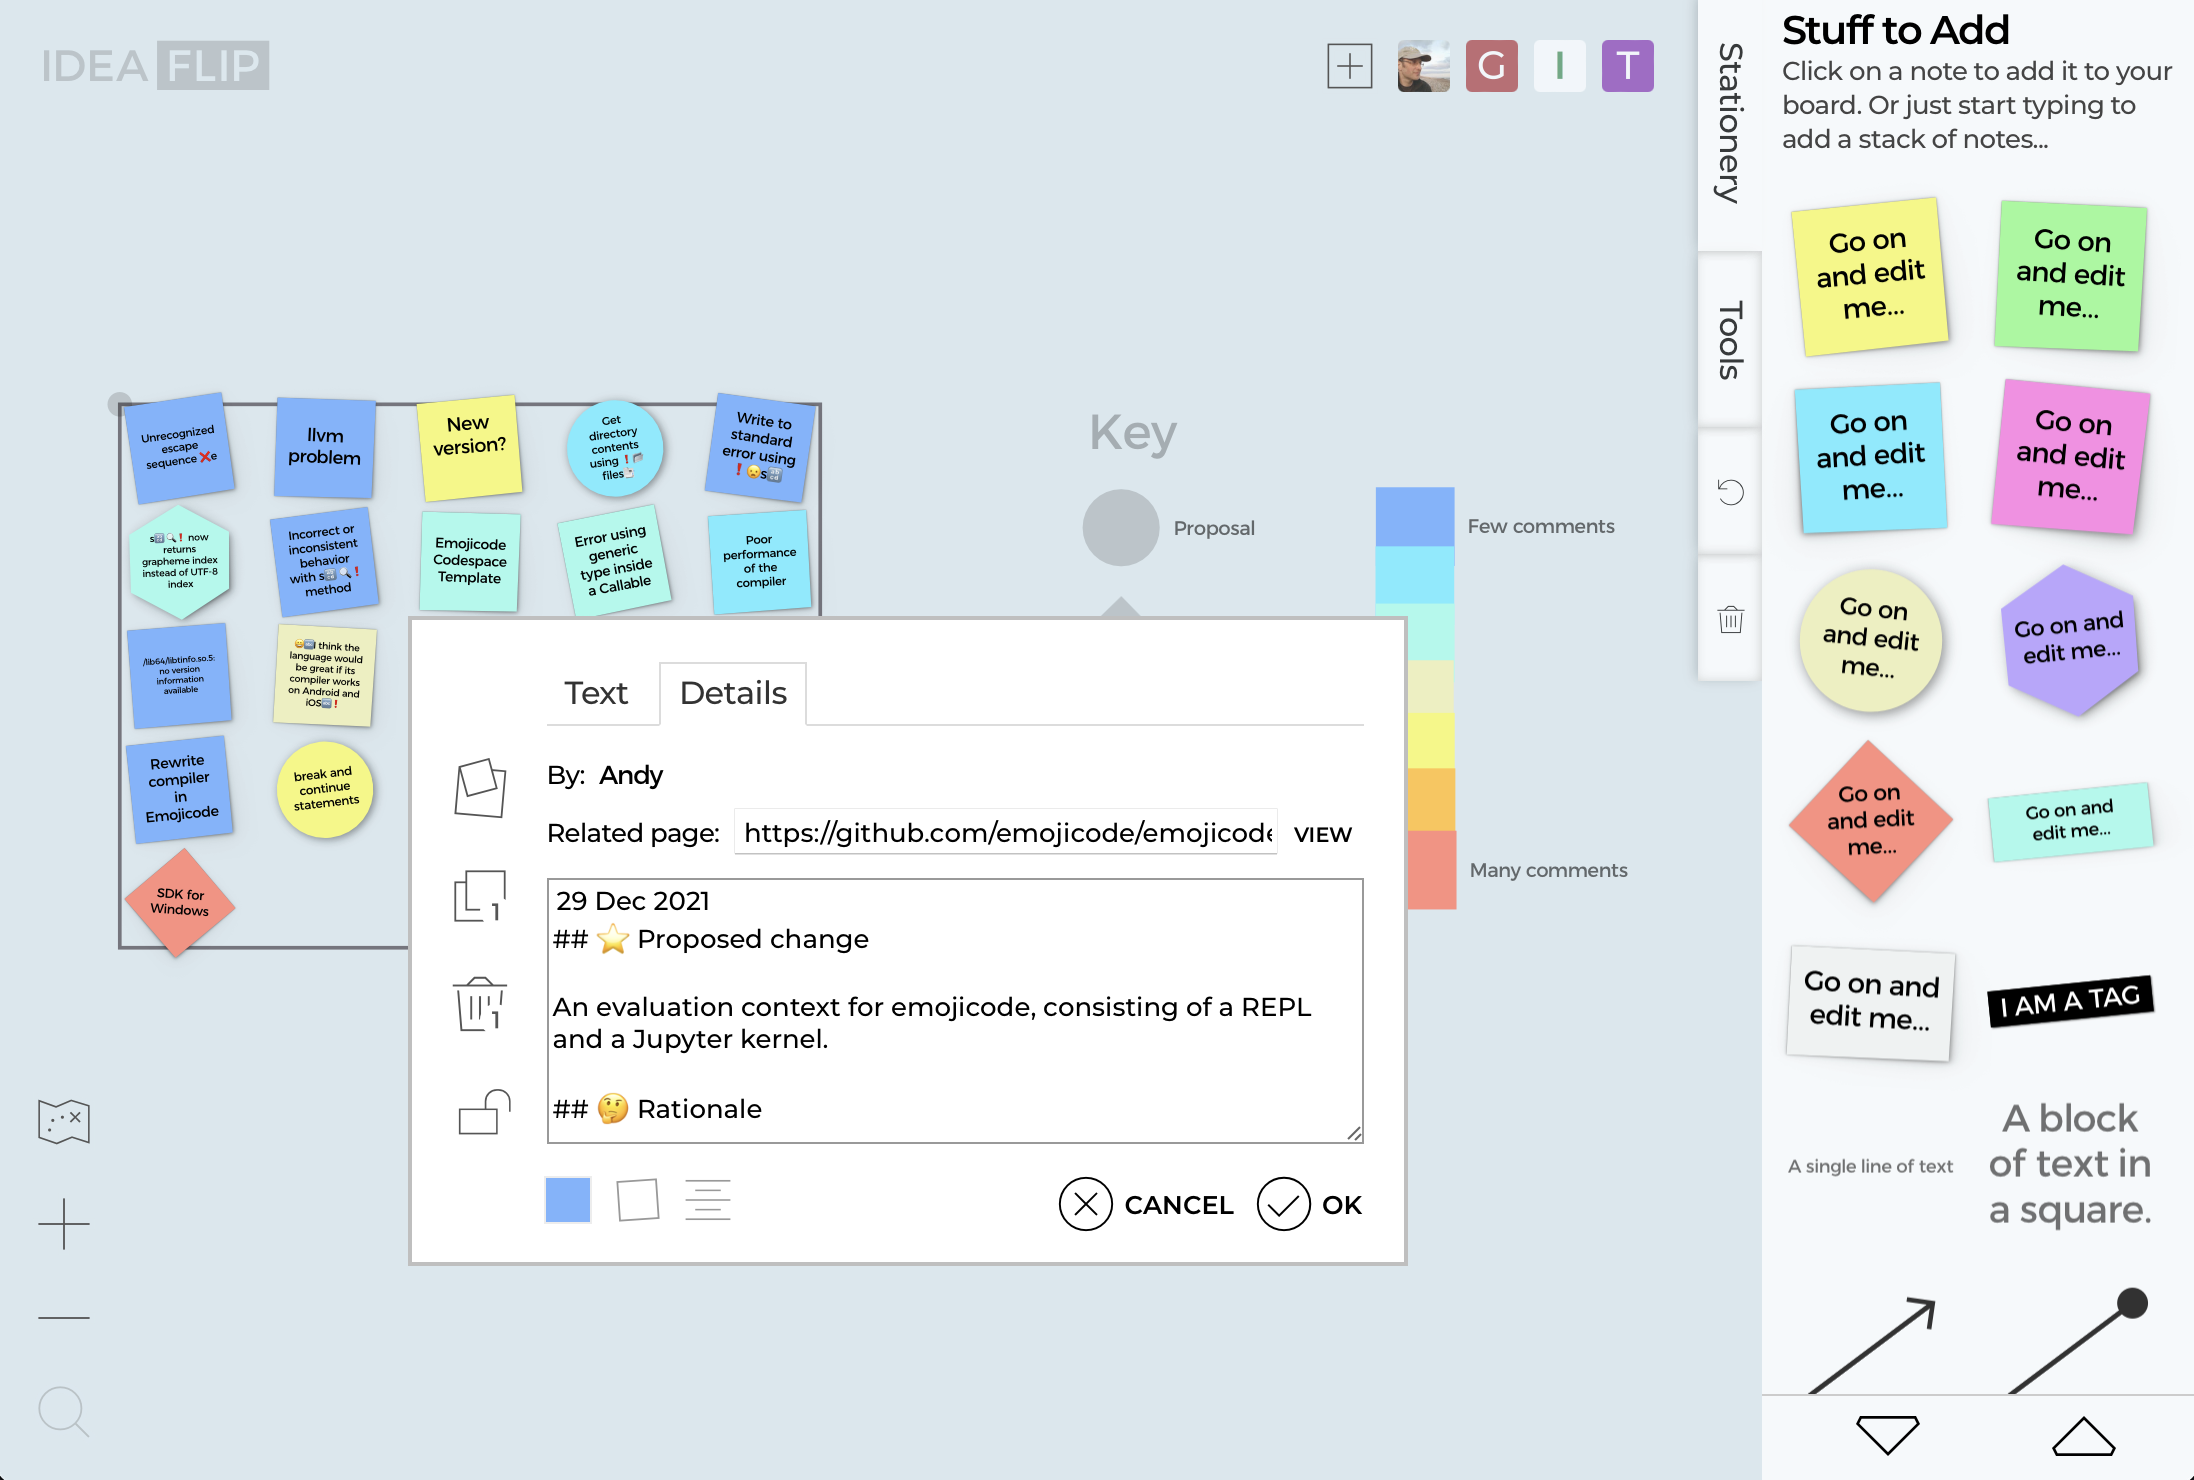Click the text alignment icon
This screenshot has height=1480, width=2194.
click(x=708, y=1199)
